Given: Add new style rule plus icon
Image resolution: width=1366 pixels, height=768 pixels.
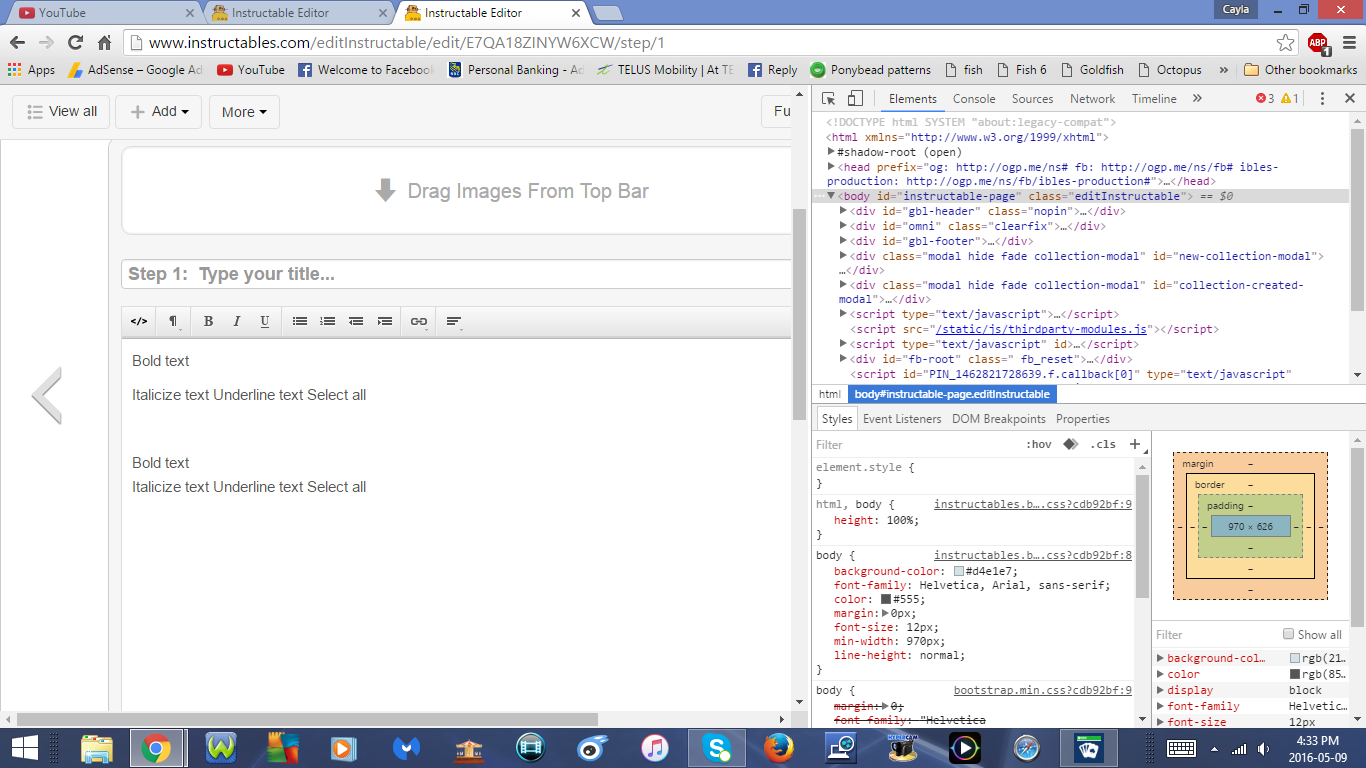Looking at the screenshot, I should point(1135,445).
